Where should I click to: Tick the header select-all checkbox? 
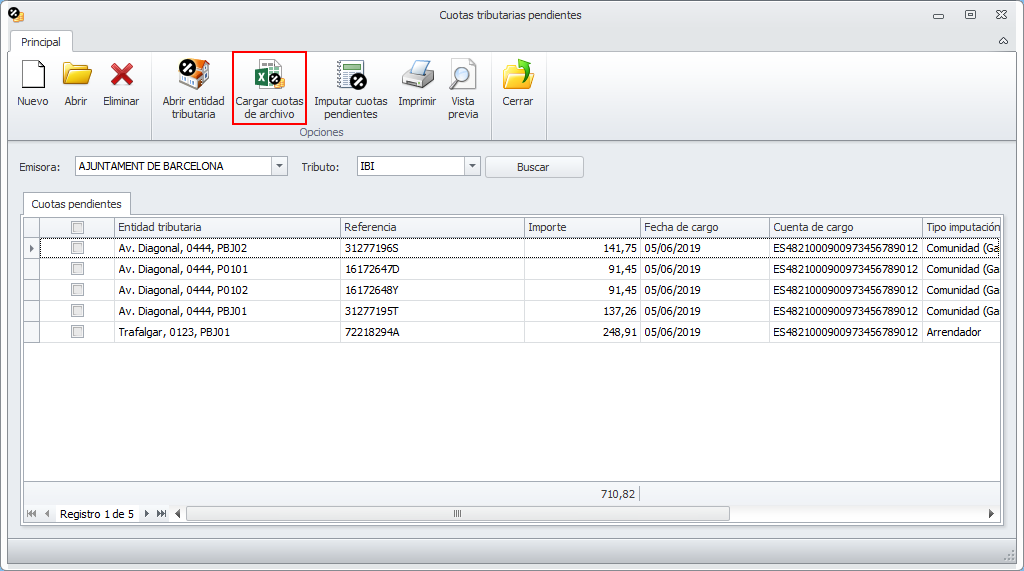pos(78,227)
